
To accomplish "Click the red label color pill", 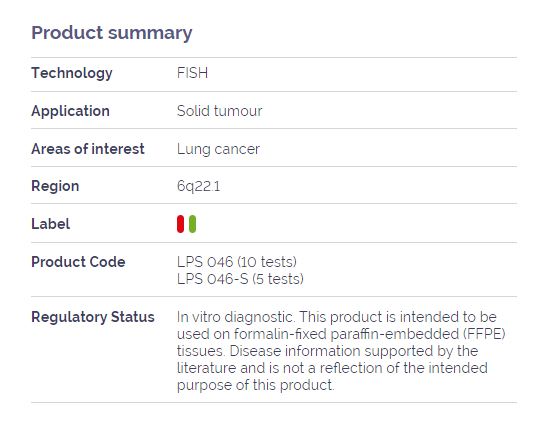I will [x=180, y=224].
